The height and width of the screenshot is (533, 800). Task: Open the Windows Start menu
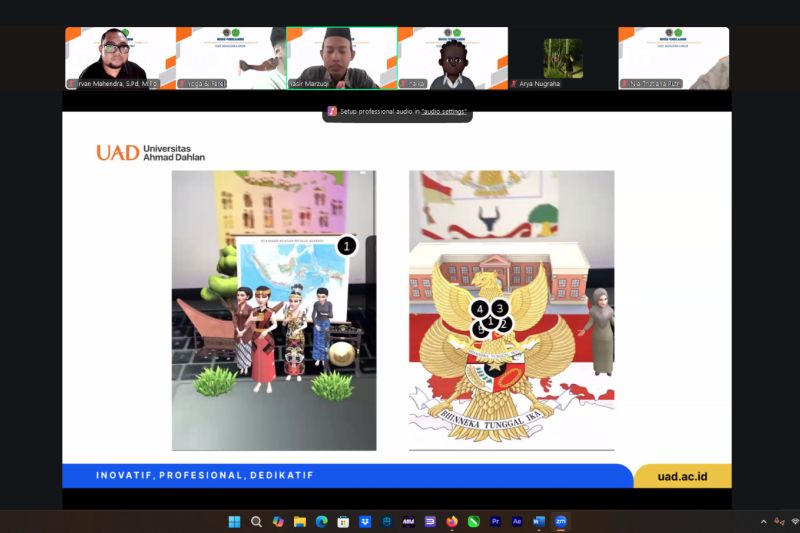coord(234,521)
